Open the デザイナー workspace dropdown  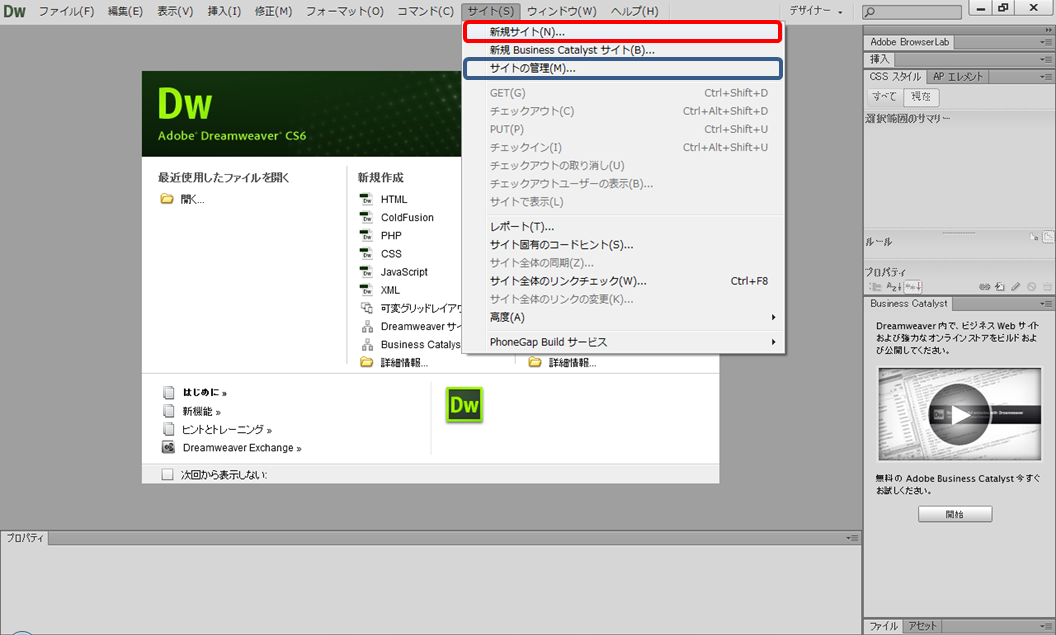coord(815,12)
